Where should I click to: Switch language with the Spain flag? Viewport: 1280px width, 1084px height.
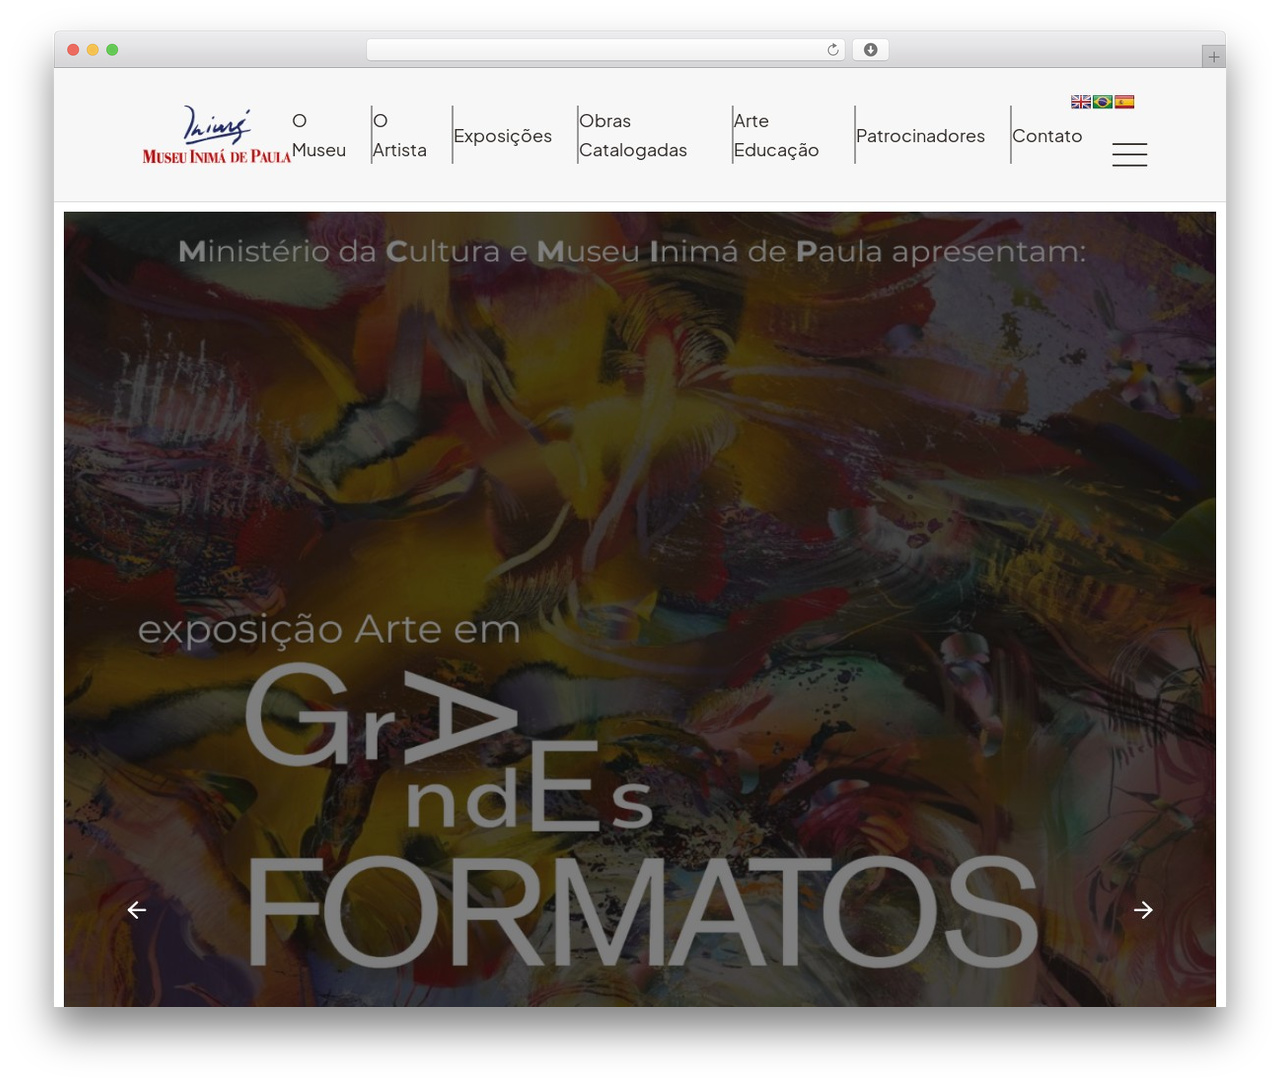coord(1125,102)
